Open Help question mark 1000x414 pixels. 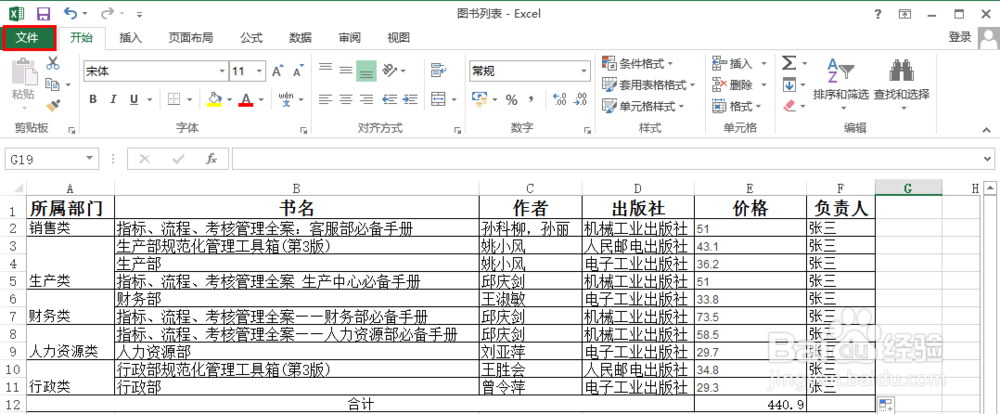click(x=878, y=13)
